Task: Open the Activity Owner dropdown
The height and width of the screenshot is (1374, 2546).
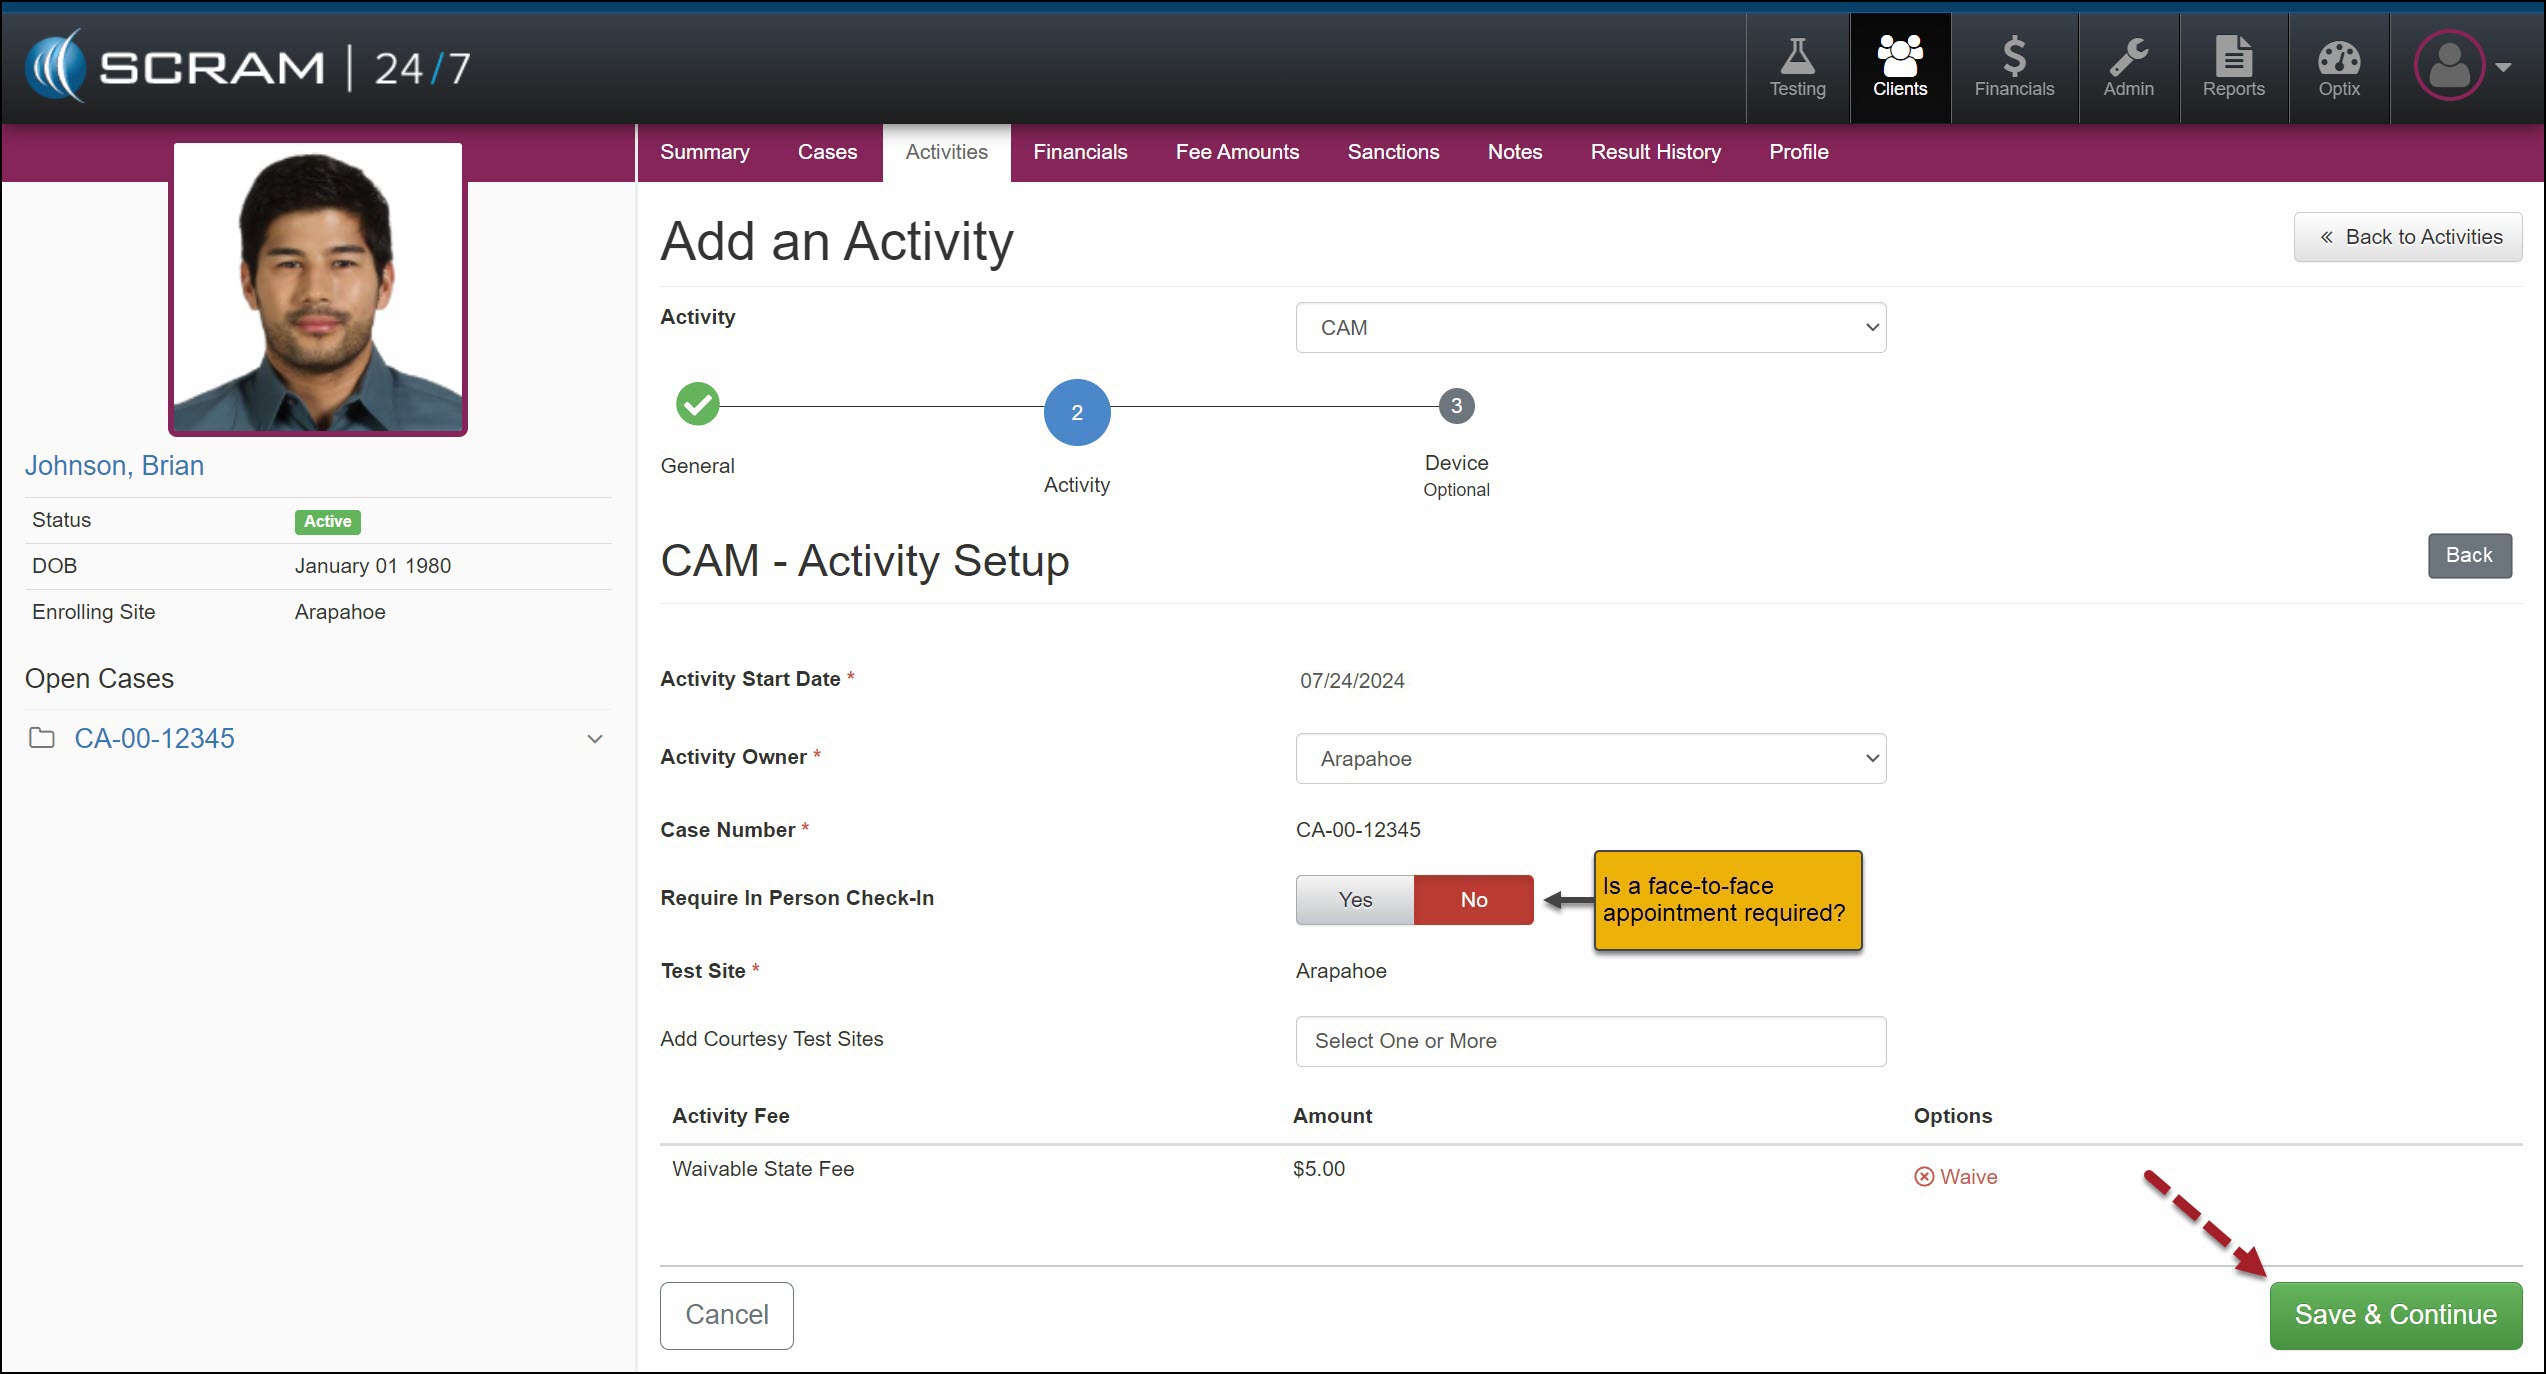Action: [x=1590, y=759]
